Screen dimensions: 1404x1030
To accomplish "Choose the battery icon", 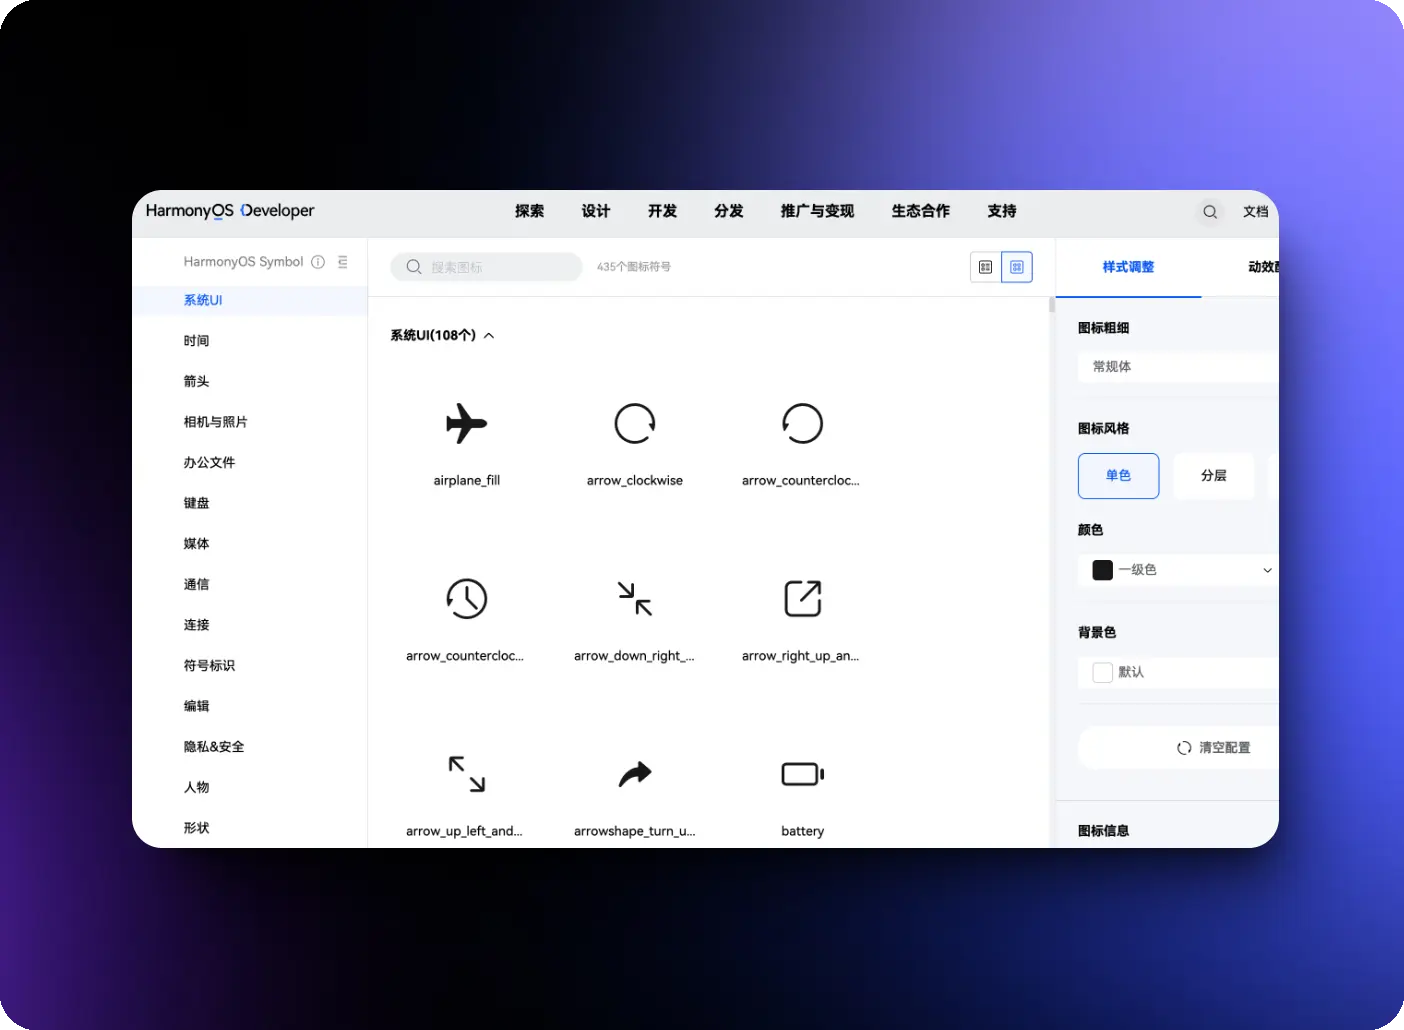I will coord(802,775).
